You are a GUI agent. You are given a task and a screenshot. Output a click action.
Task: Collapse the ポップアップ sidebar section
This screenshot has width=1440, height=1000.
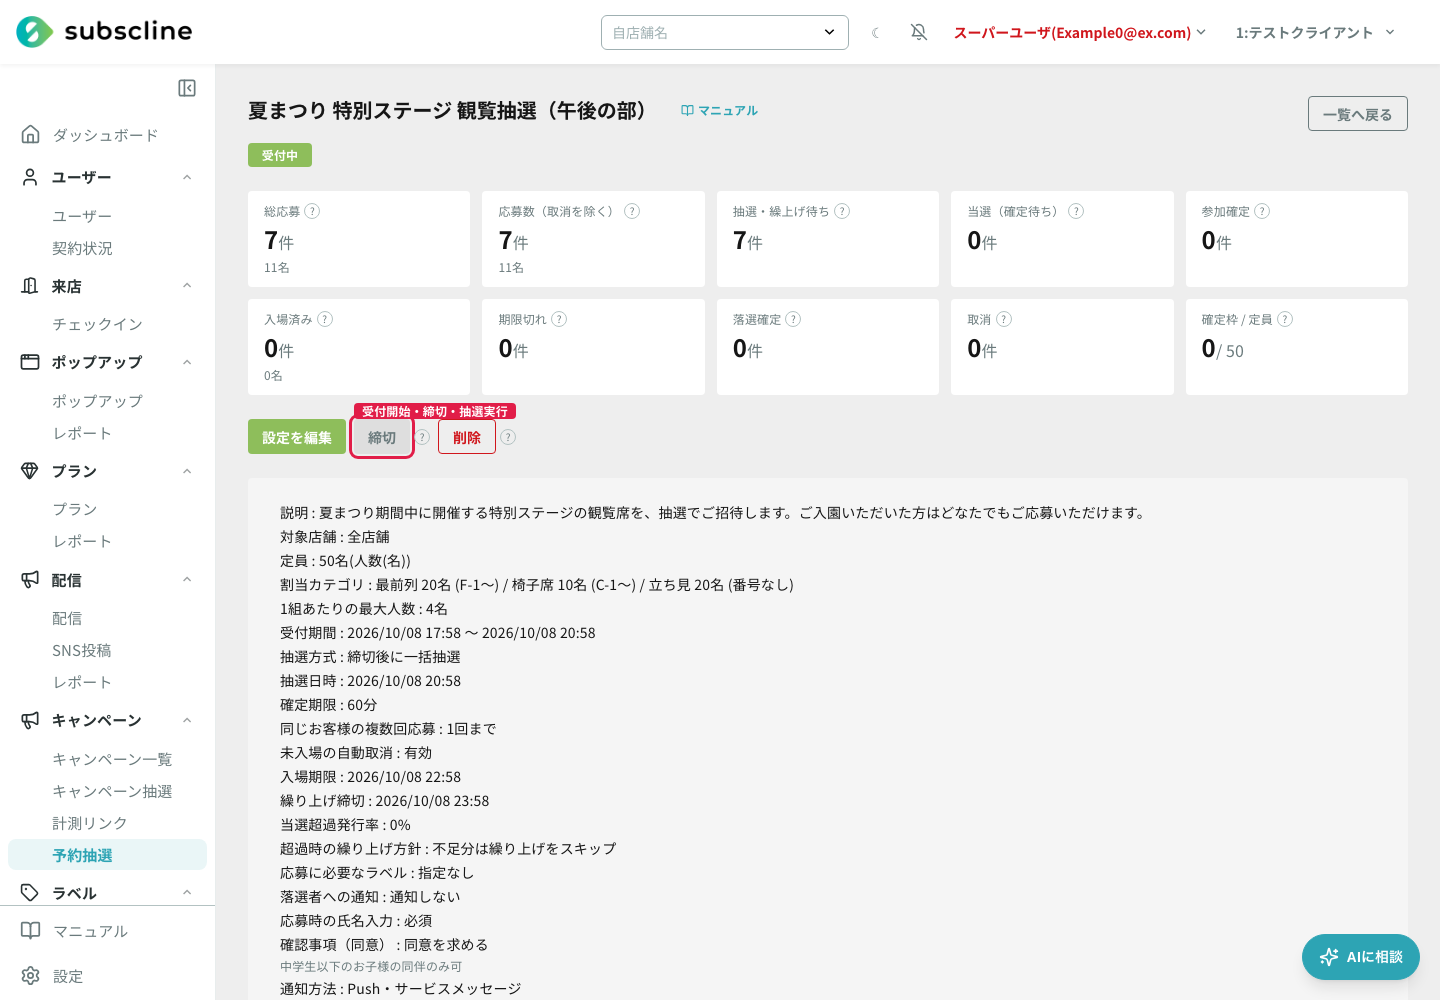click(x=187, y=362)
